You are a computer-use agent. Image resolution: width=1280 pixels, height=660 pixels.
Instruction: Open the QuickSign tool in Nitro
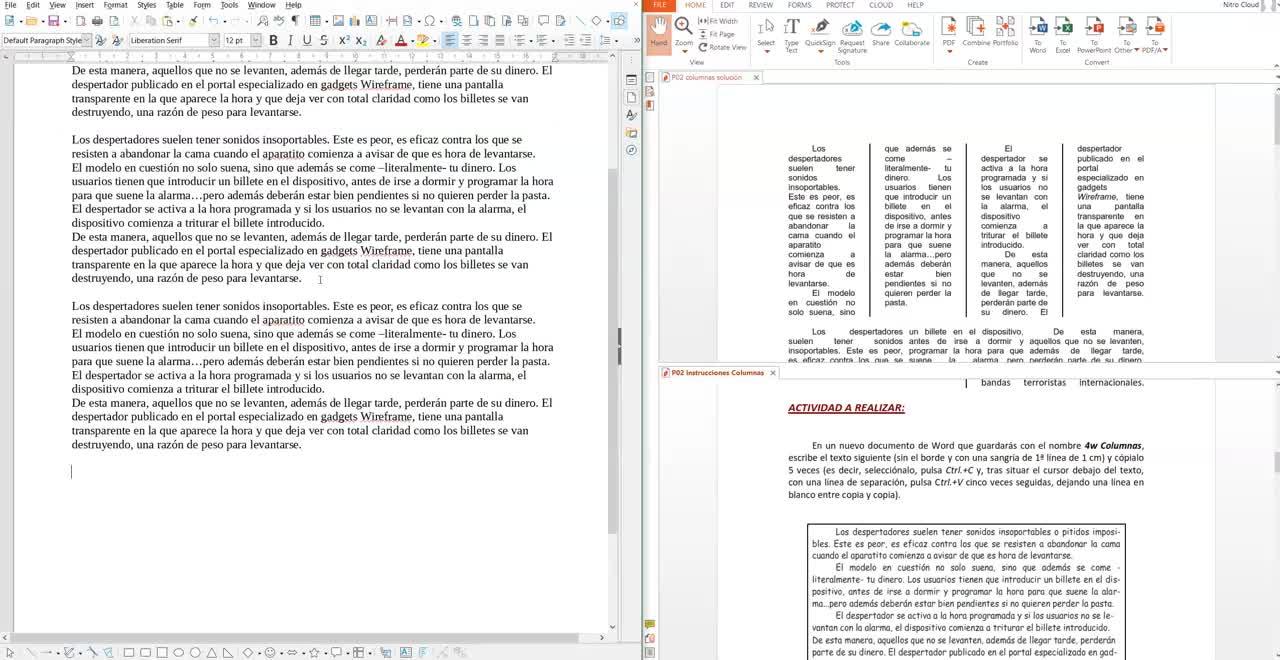[x=820, y=33]
